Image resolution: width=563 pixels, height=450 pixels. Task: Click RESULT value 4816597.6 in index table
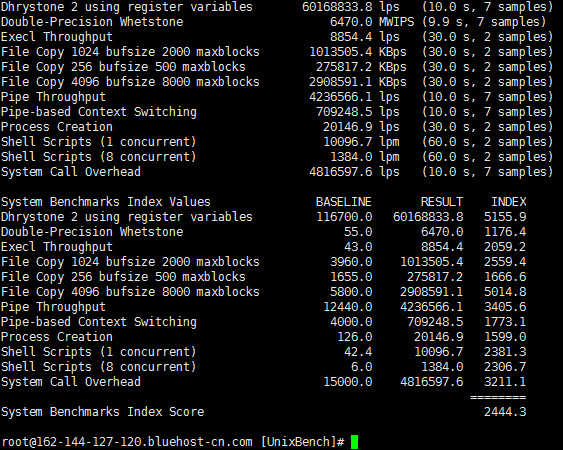pos(432,382)
